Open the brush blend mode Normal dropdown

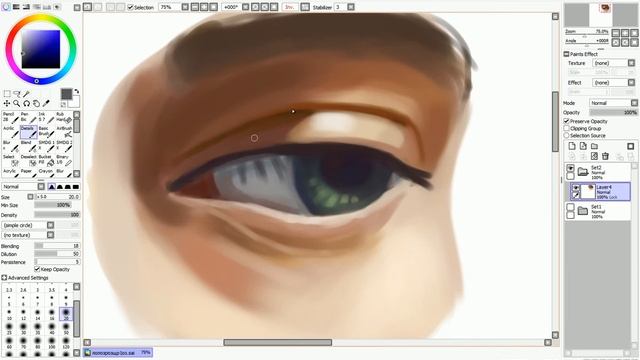tap(23, 187)
